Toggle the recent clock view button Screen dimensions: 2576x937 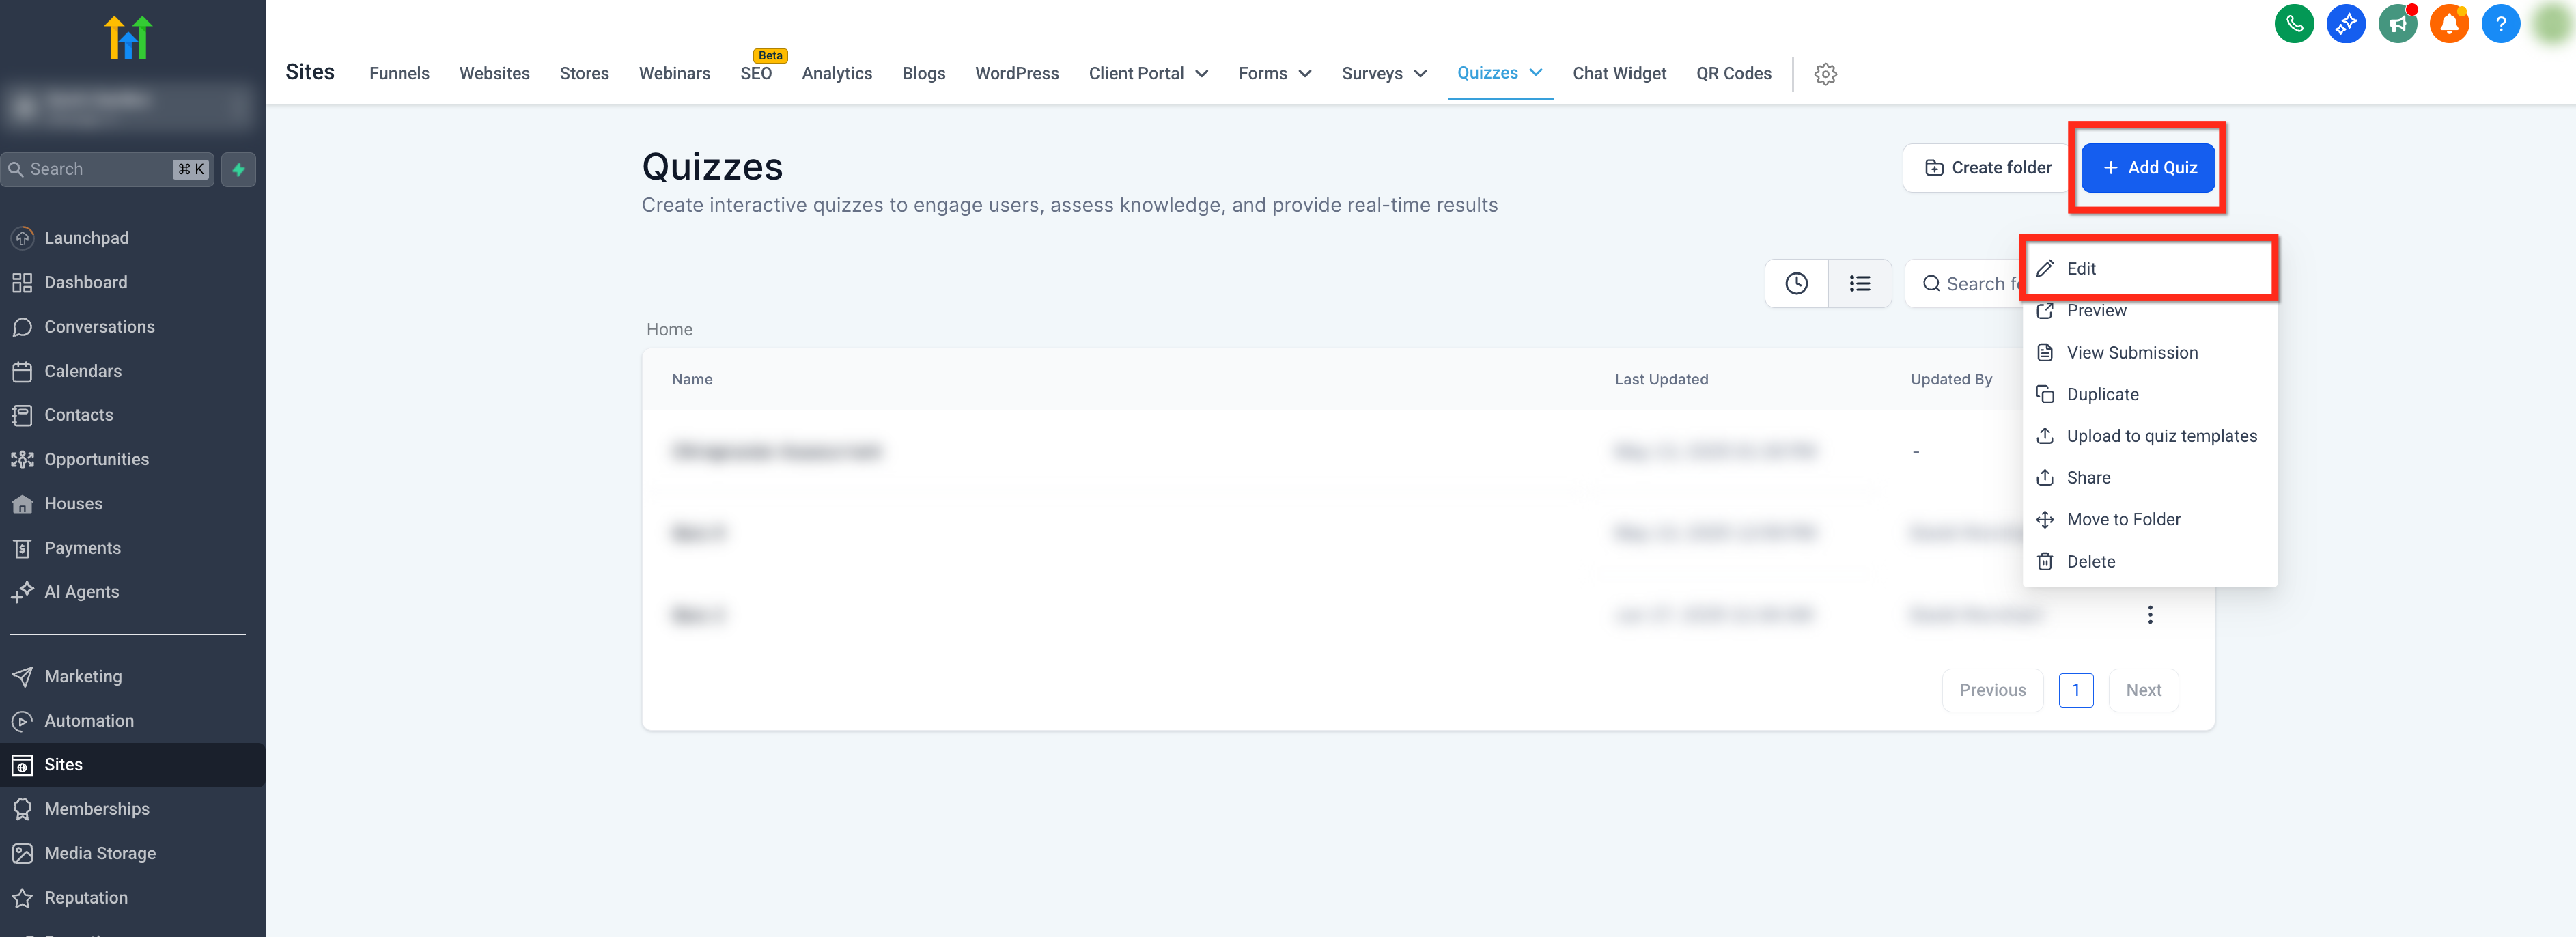pos(1796,284)
